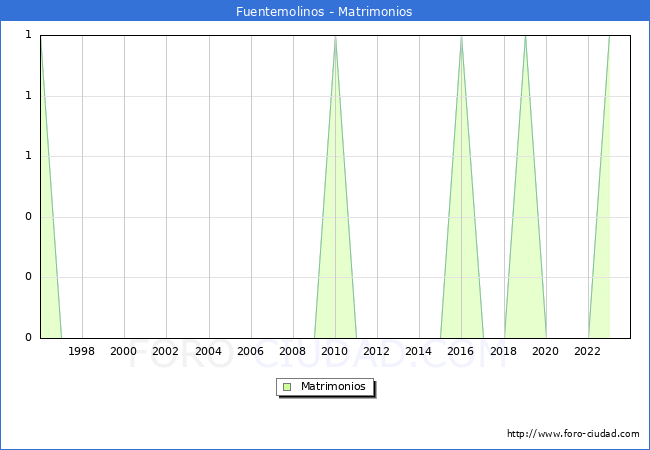Select the 2000 x-axis label
Image resolution: width=650 pixels, height=450 pixels.
coord(124,351)
